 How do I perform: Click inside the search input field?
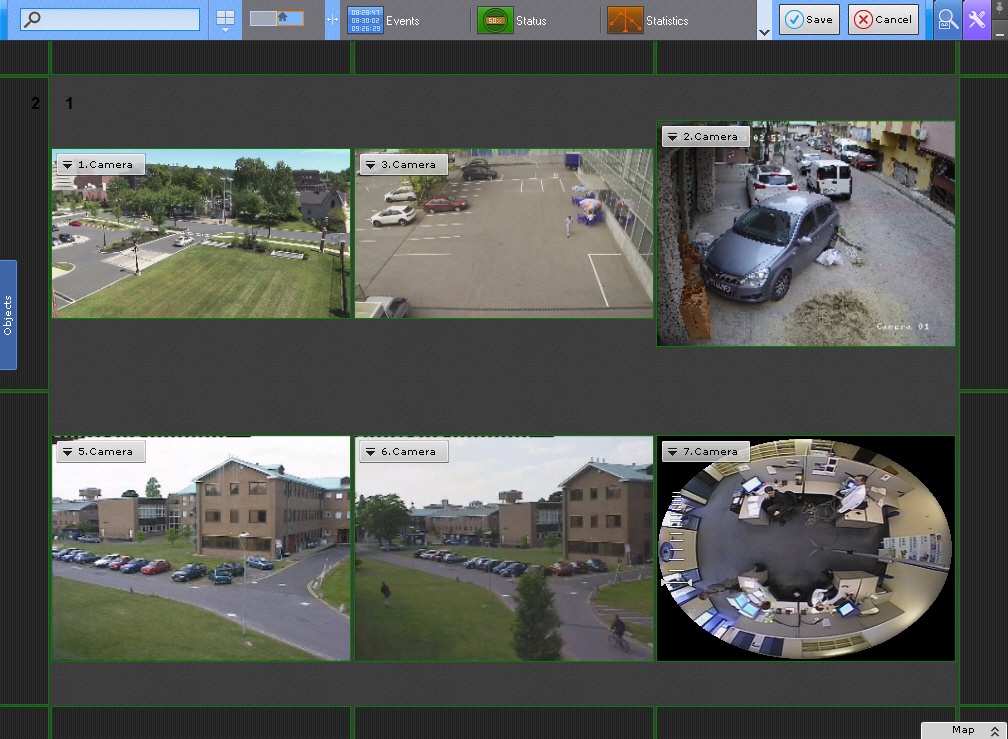point(120,19)
